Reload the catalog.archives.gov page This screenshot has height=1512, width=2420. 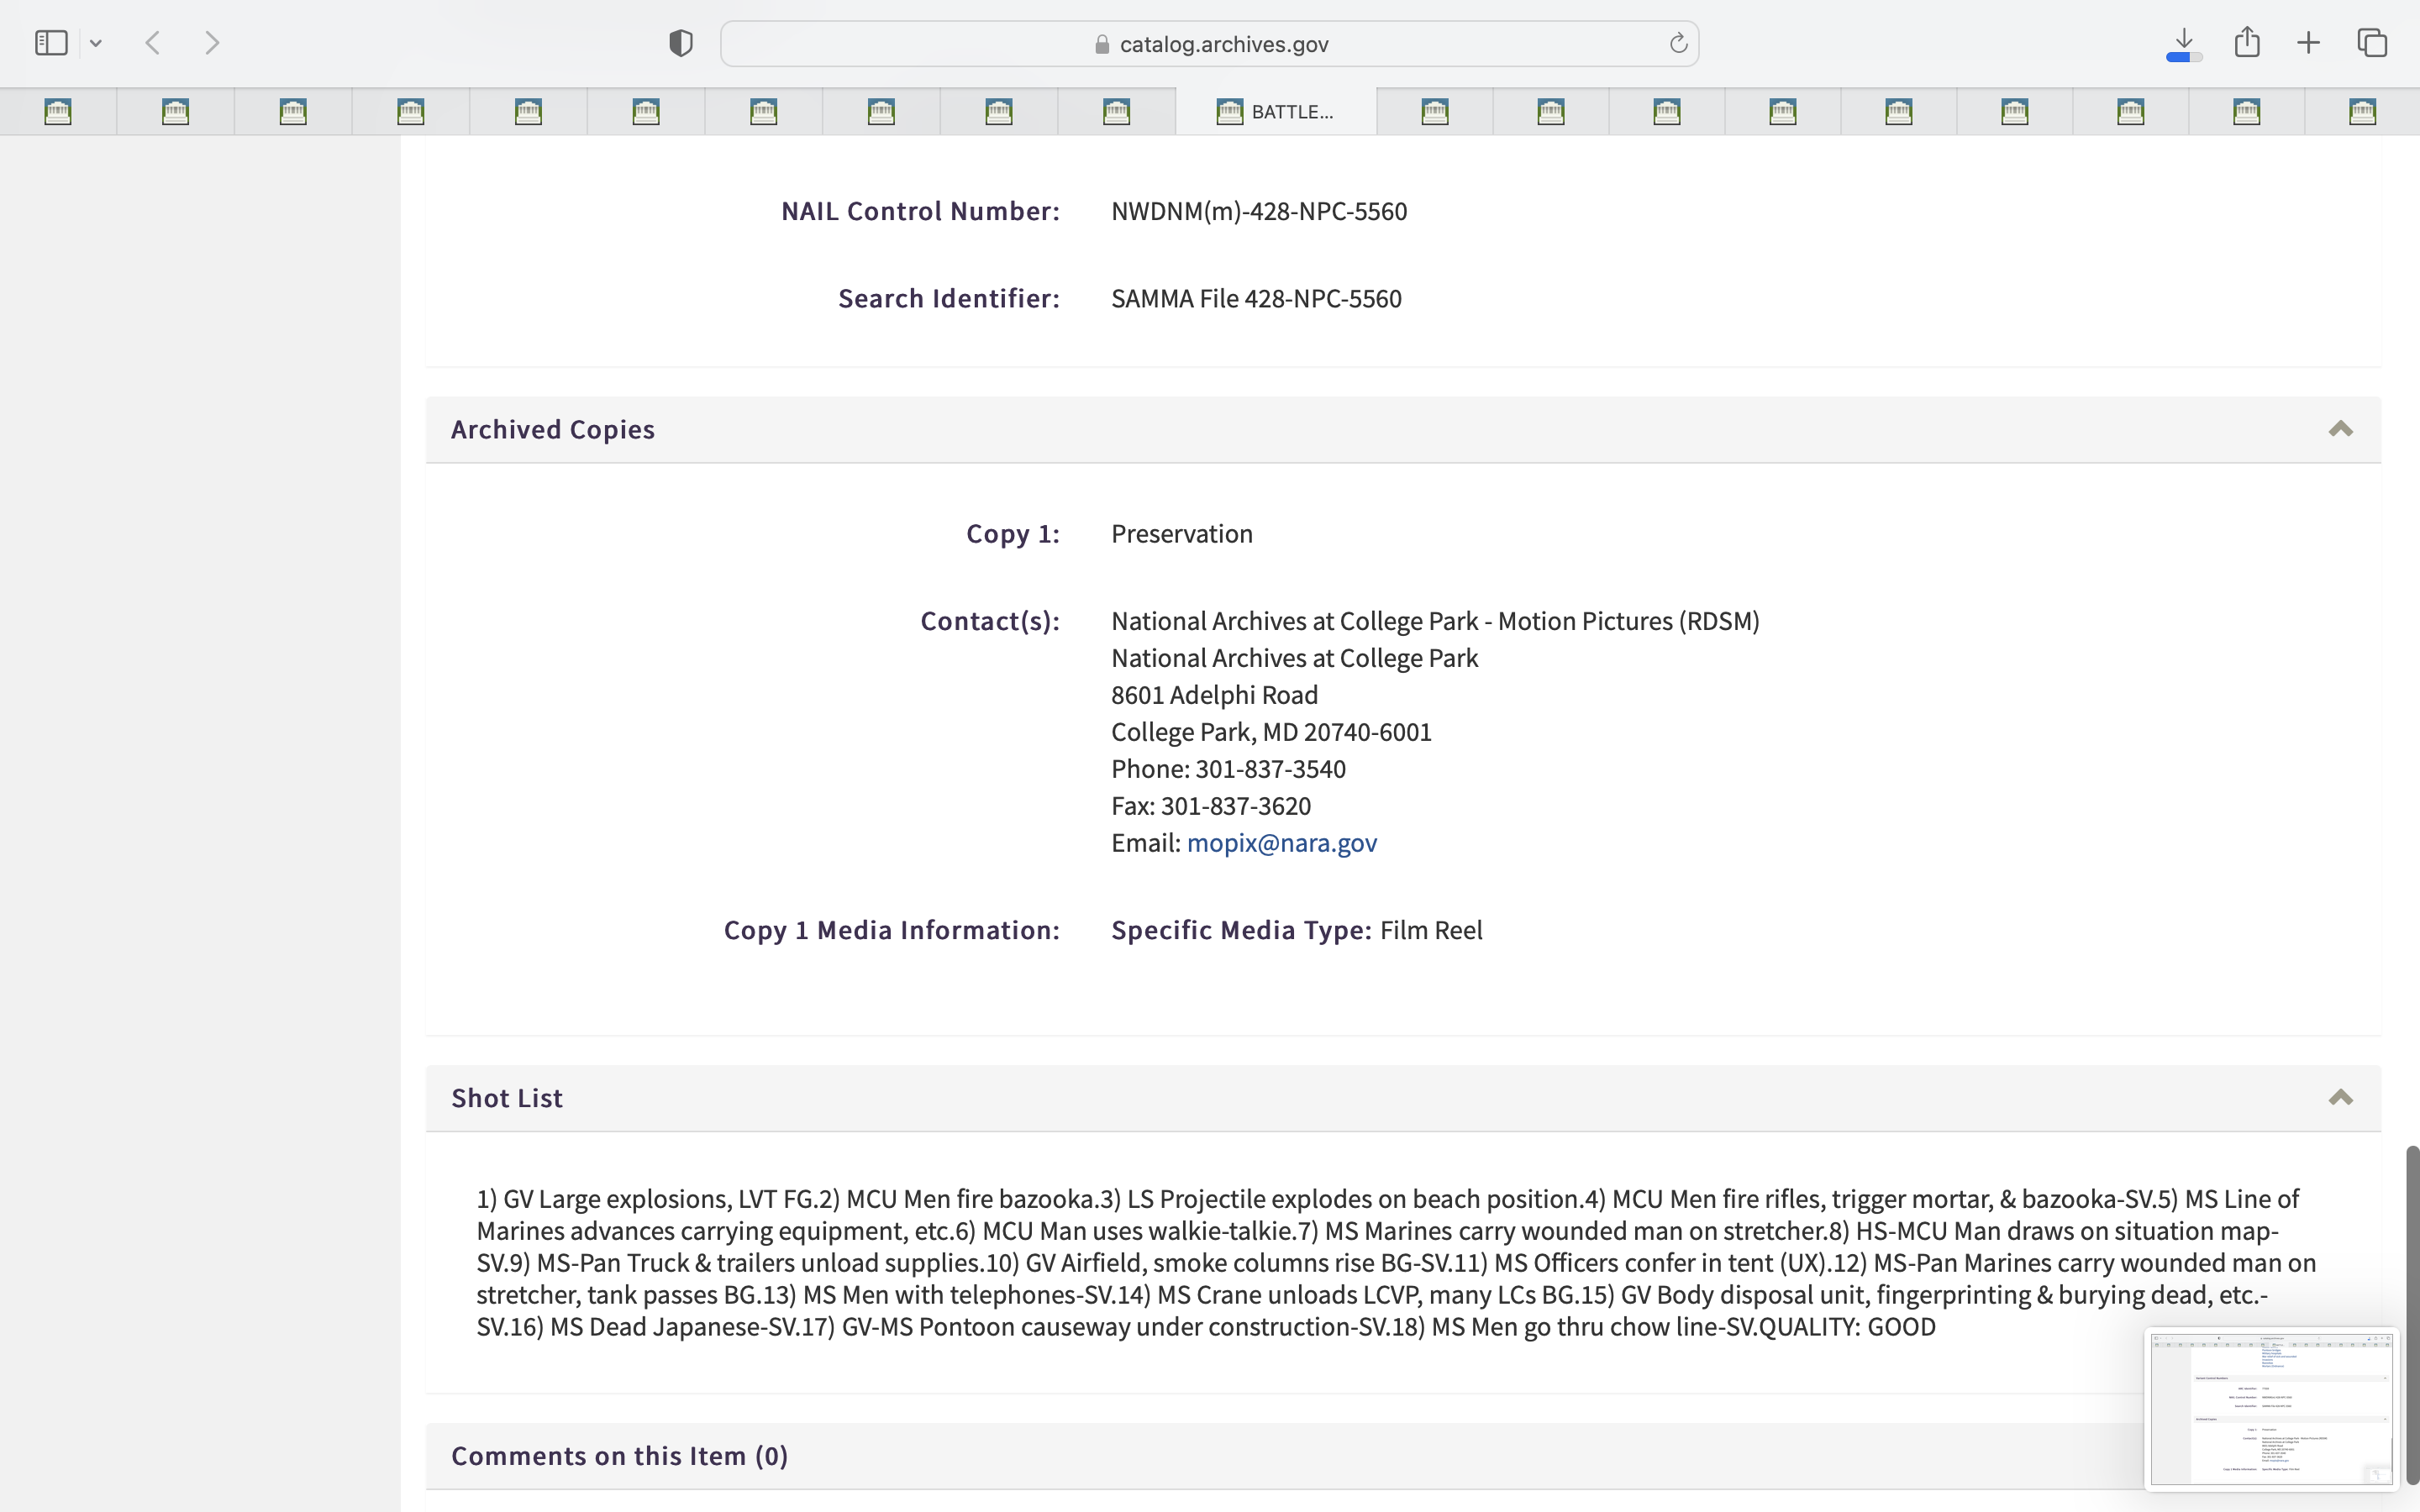(1678, 43)
